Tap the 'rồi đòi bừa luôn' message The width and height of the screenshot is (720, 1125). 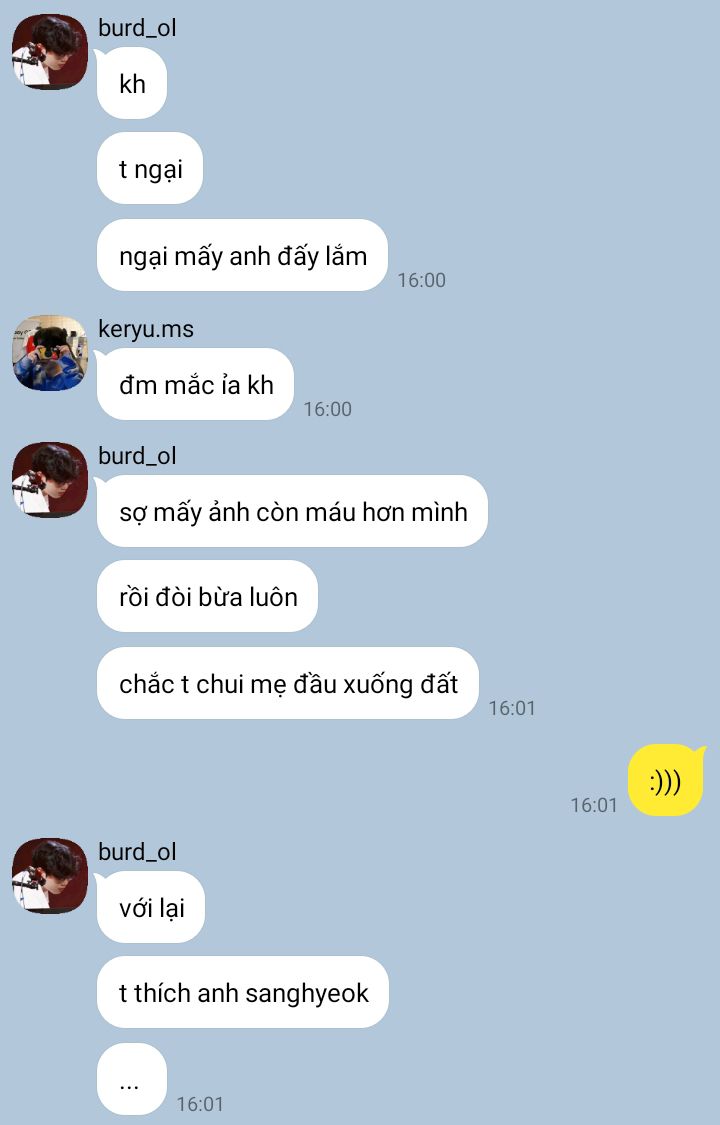point(207,596)
